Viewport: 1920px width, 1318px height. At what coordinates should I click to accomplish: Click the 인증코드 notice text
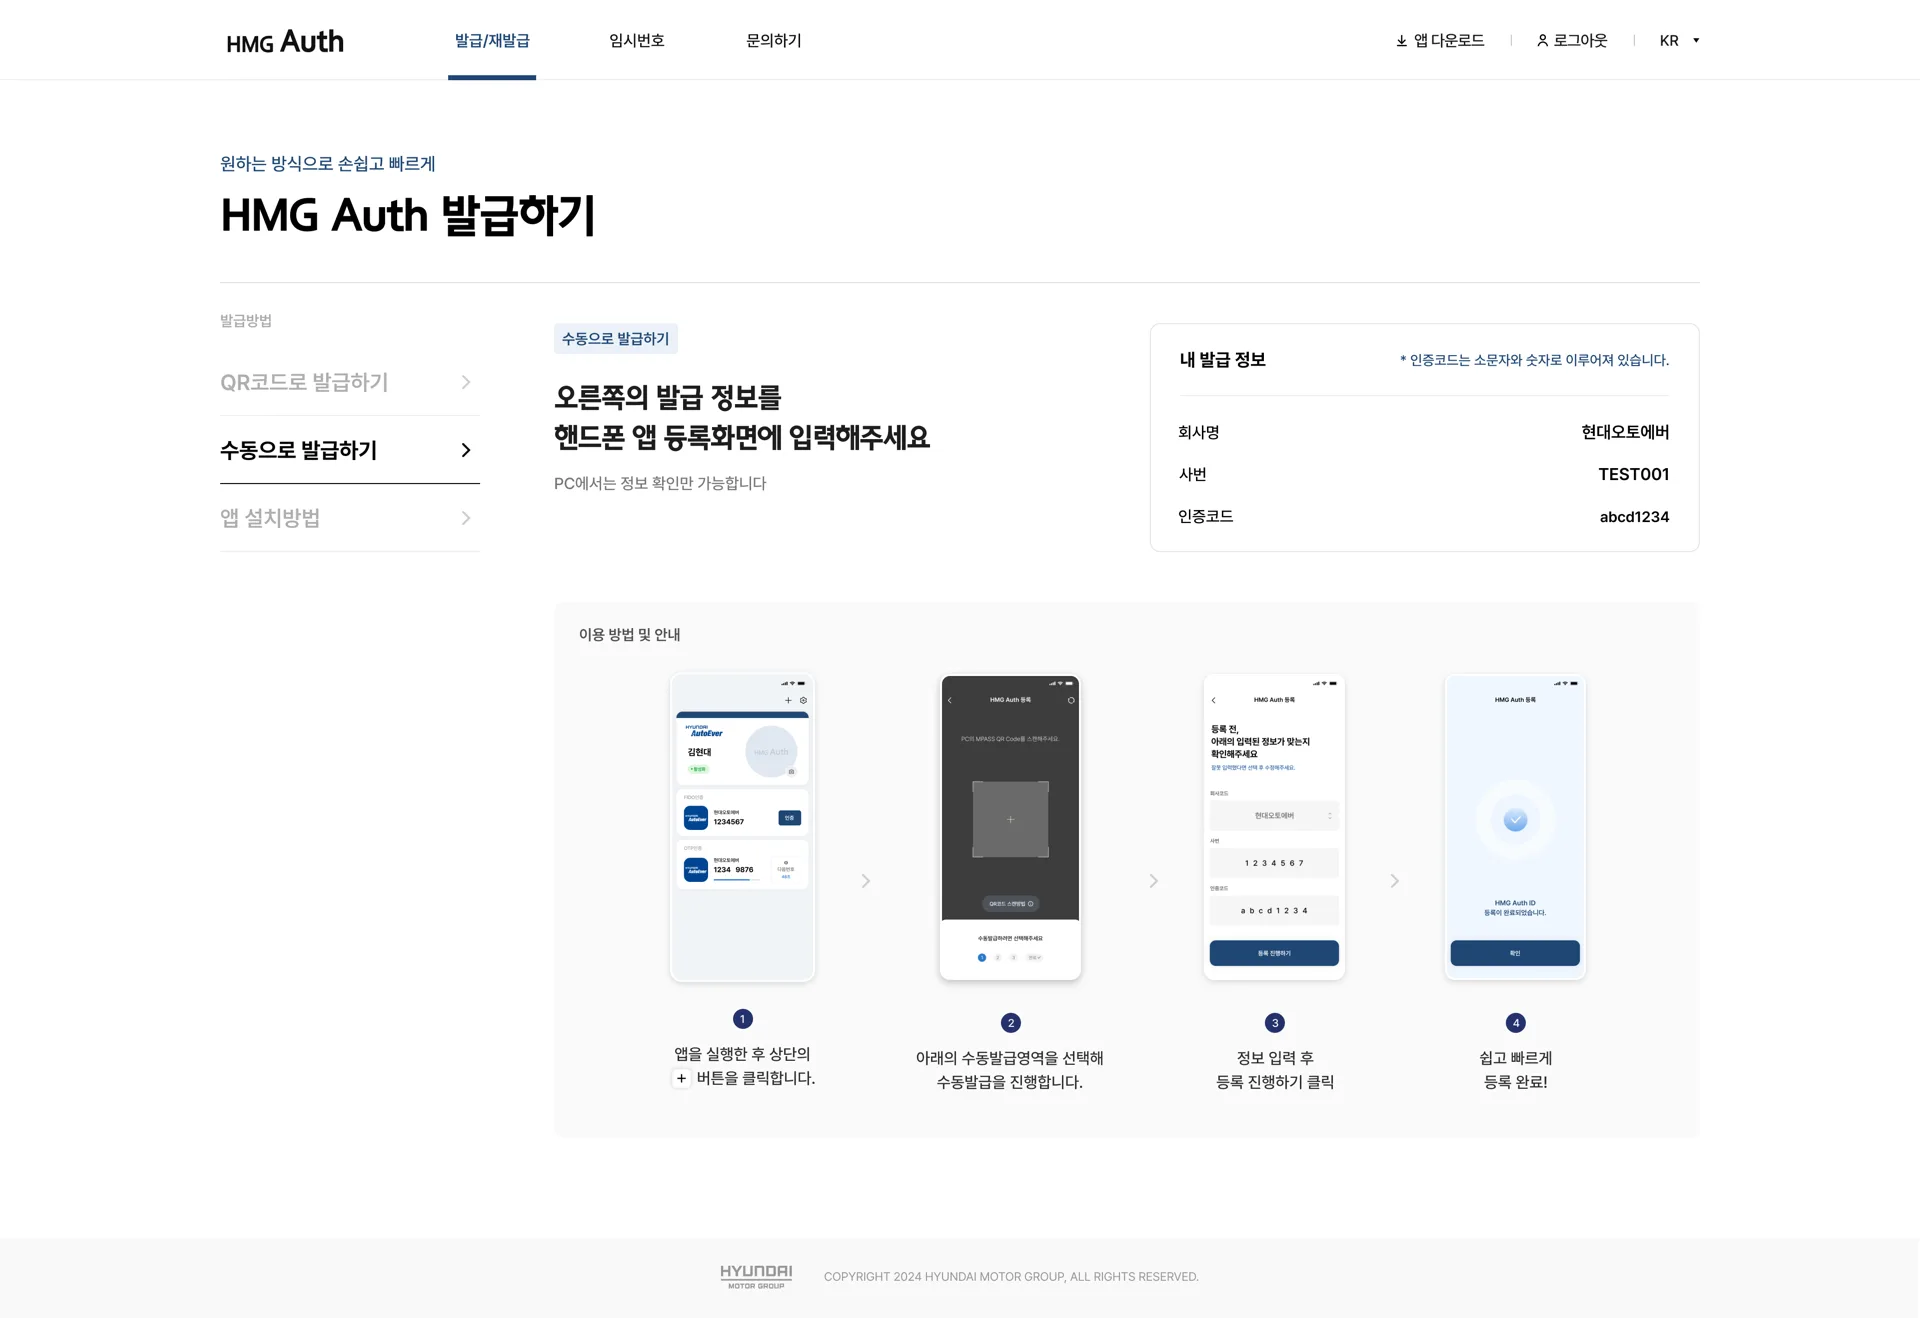1535,360
